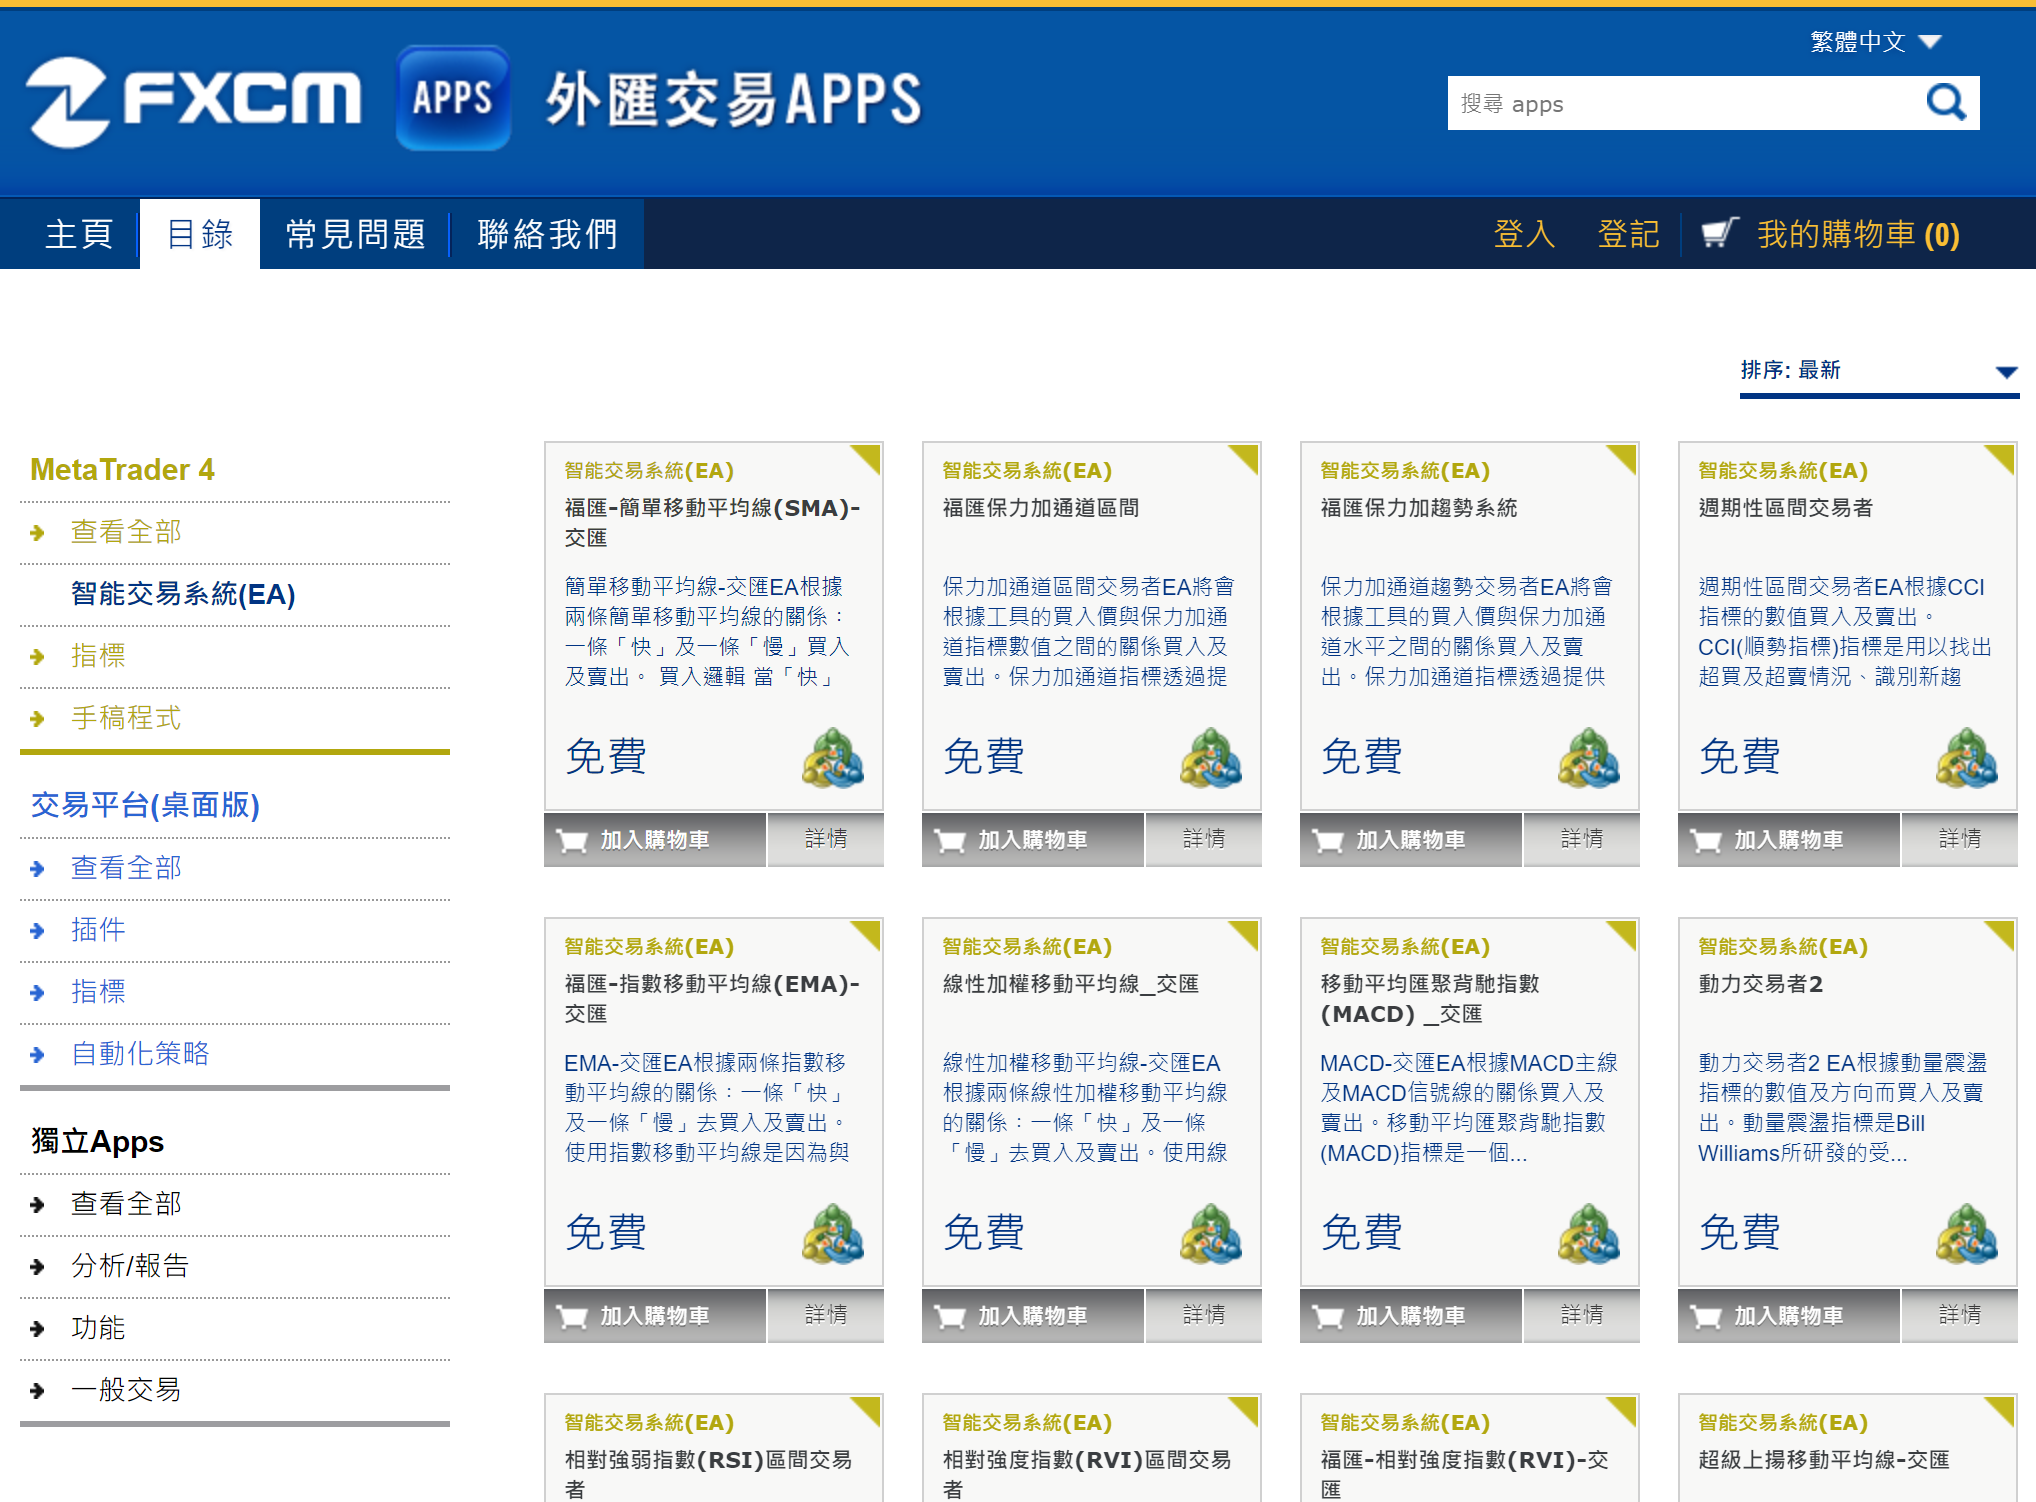Click MetaTrader icon on 週期性區間交易者 card
The height and width of the screenshot is (1502, 2036).
1967,757
